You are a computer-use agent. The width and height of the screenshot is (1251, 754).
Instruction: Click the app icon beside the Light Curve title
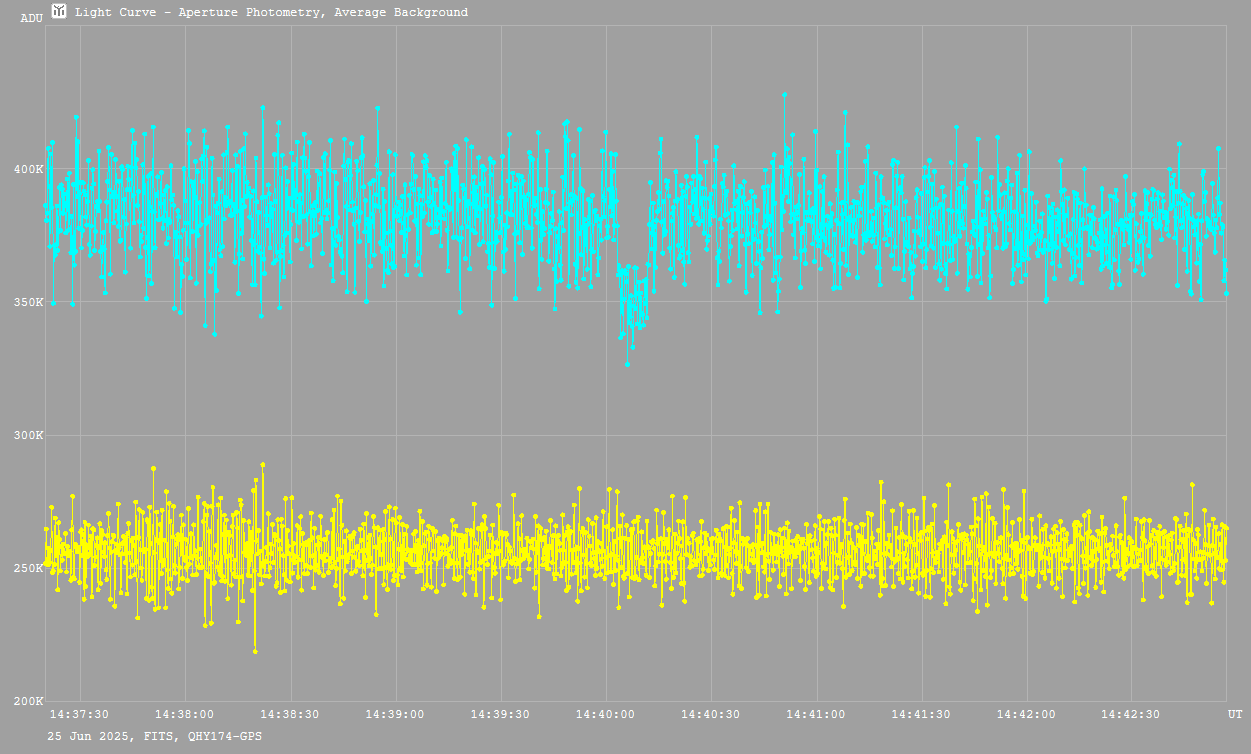pos(59,11)
